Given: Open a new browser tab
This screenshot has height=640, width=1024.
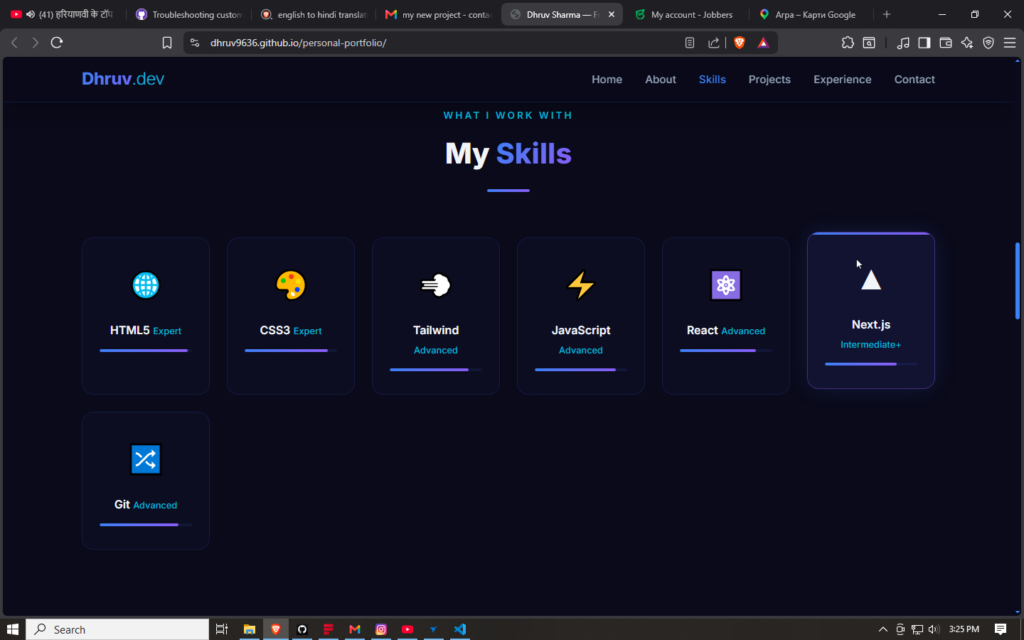Looking at the screenshot, I should [886, 14].
